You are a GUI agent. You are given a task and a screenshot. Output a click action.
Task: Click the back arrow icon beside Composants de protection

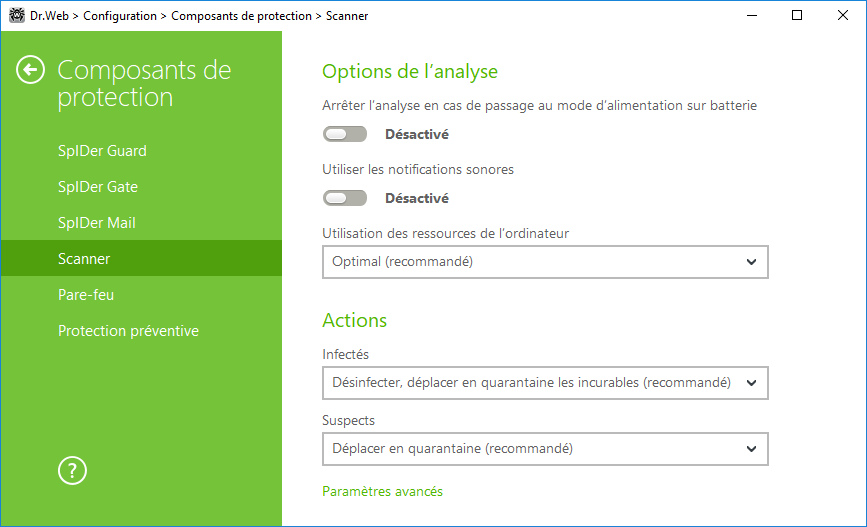coord(30,70)
